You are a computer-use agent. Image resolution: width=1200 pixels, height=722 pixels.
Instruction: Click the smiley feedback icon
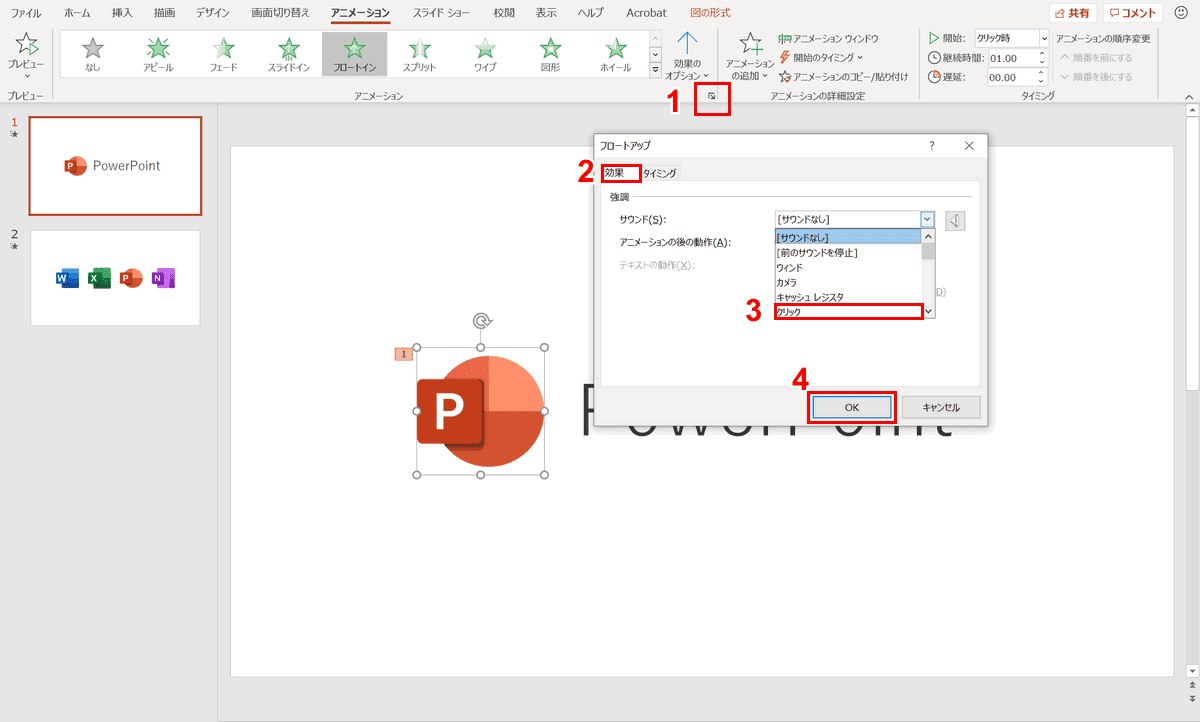(1181, 13)
